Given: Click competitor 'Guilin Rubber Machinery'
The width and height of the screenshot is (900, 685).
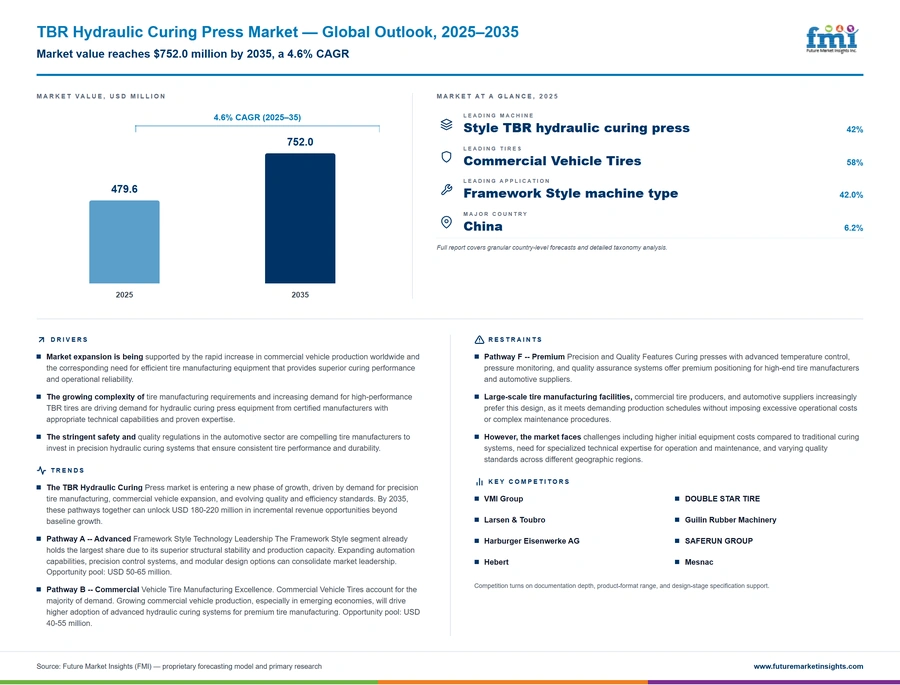Looking at the screenshot, I should [x=730, y=520].
